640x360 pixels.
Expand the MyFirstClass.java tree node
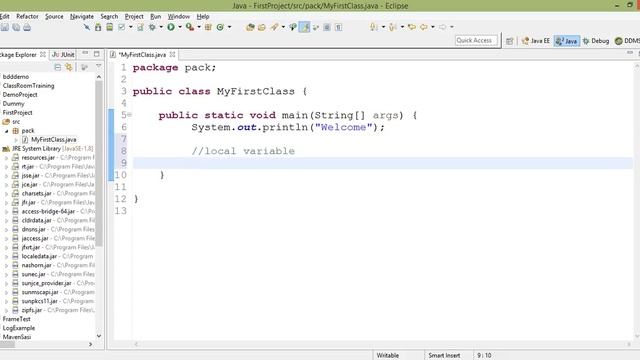16,140
